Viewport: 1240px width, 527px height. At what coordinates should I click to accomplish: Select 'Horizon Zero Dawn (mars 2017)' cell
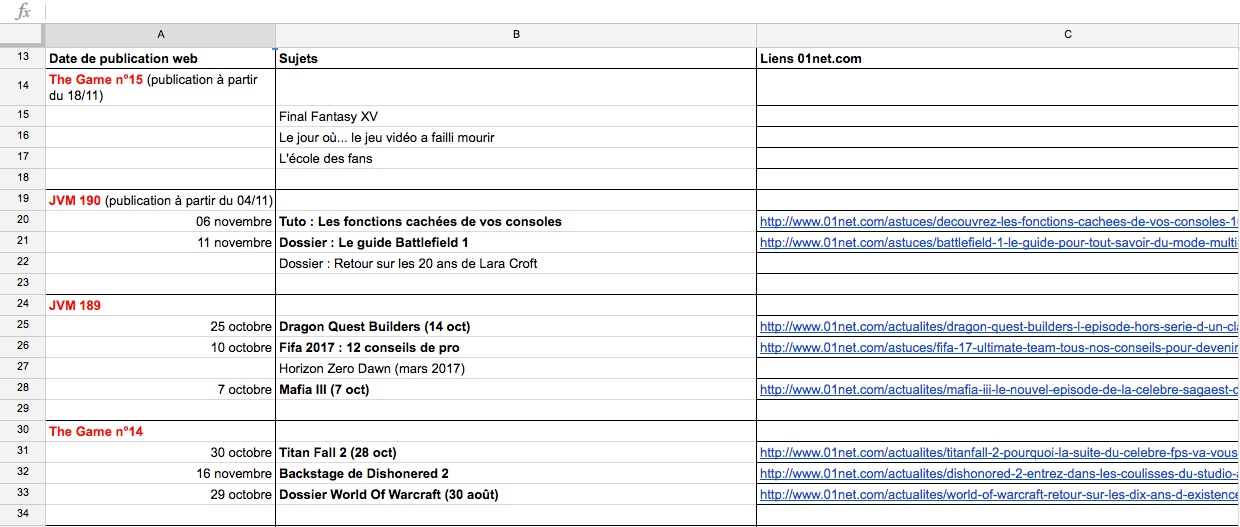coord(516,368)
